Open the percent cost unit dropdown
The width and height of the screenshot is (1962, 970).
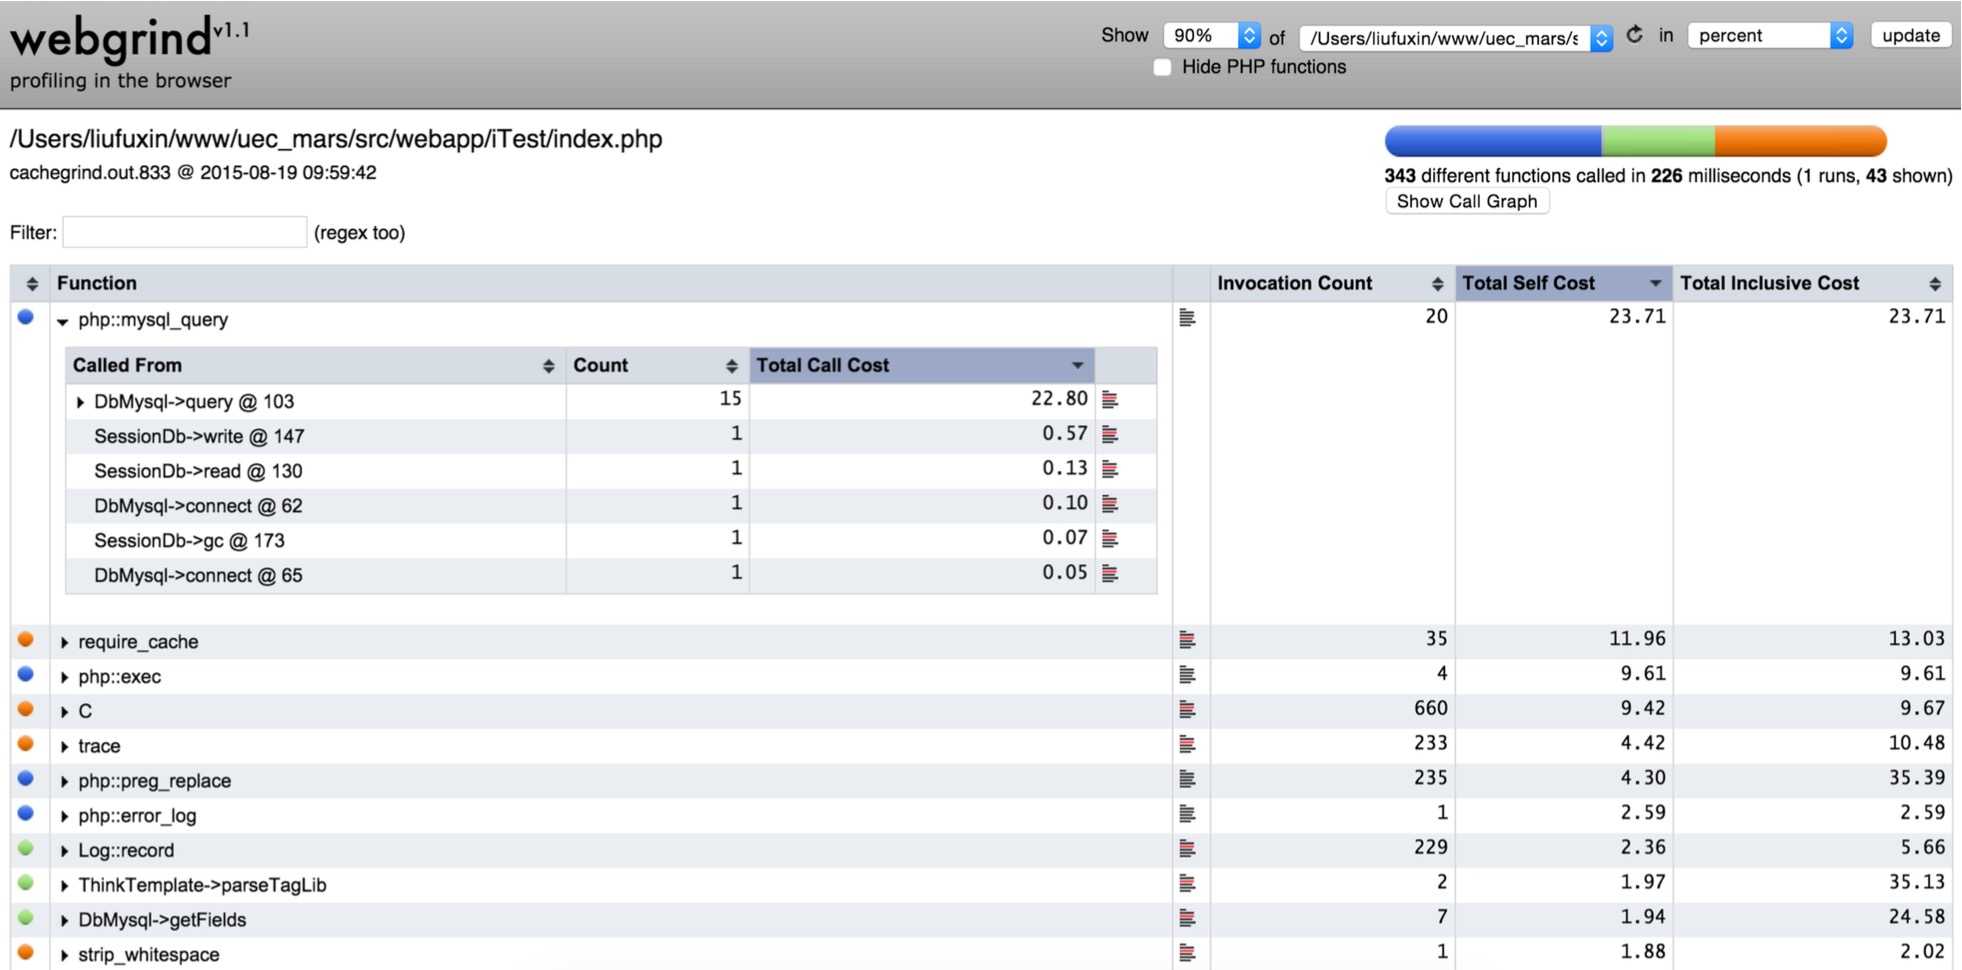(x=1771, y=36)
